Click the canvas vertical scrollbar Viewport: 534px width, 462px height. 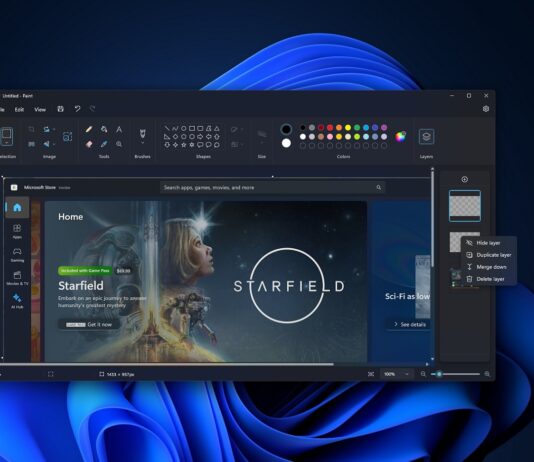click(433, 218)
